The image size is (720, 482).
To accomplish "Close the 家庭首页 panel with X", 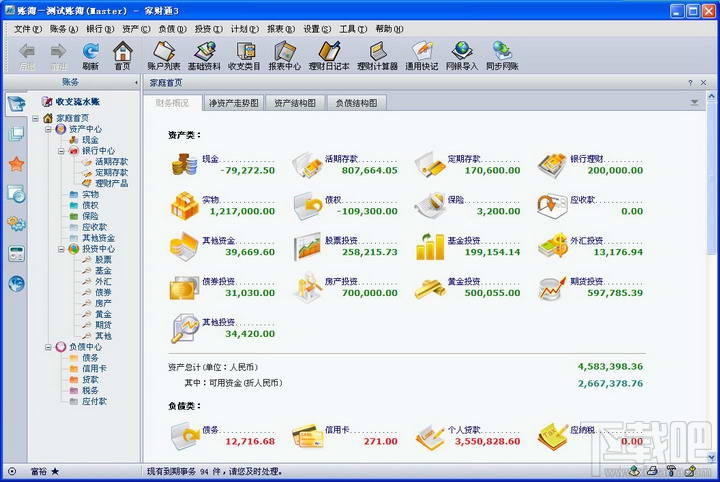I will [x=703, y=83].
